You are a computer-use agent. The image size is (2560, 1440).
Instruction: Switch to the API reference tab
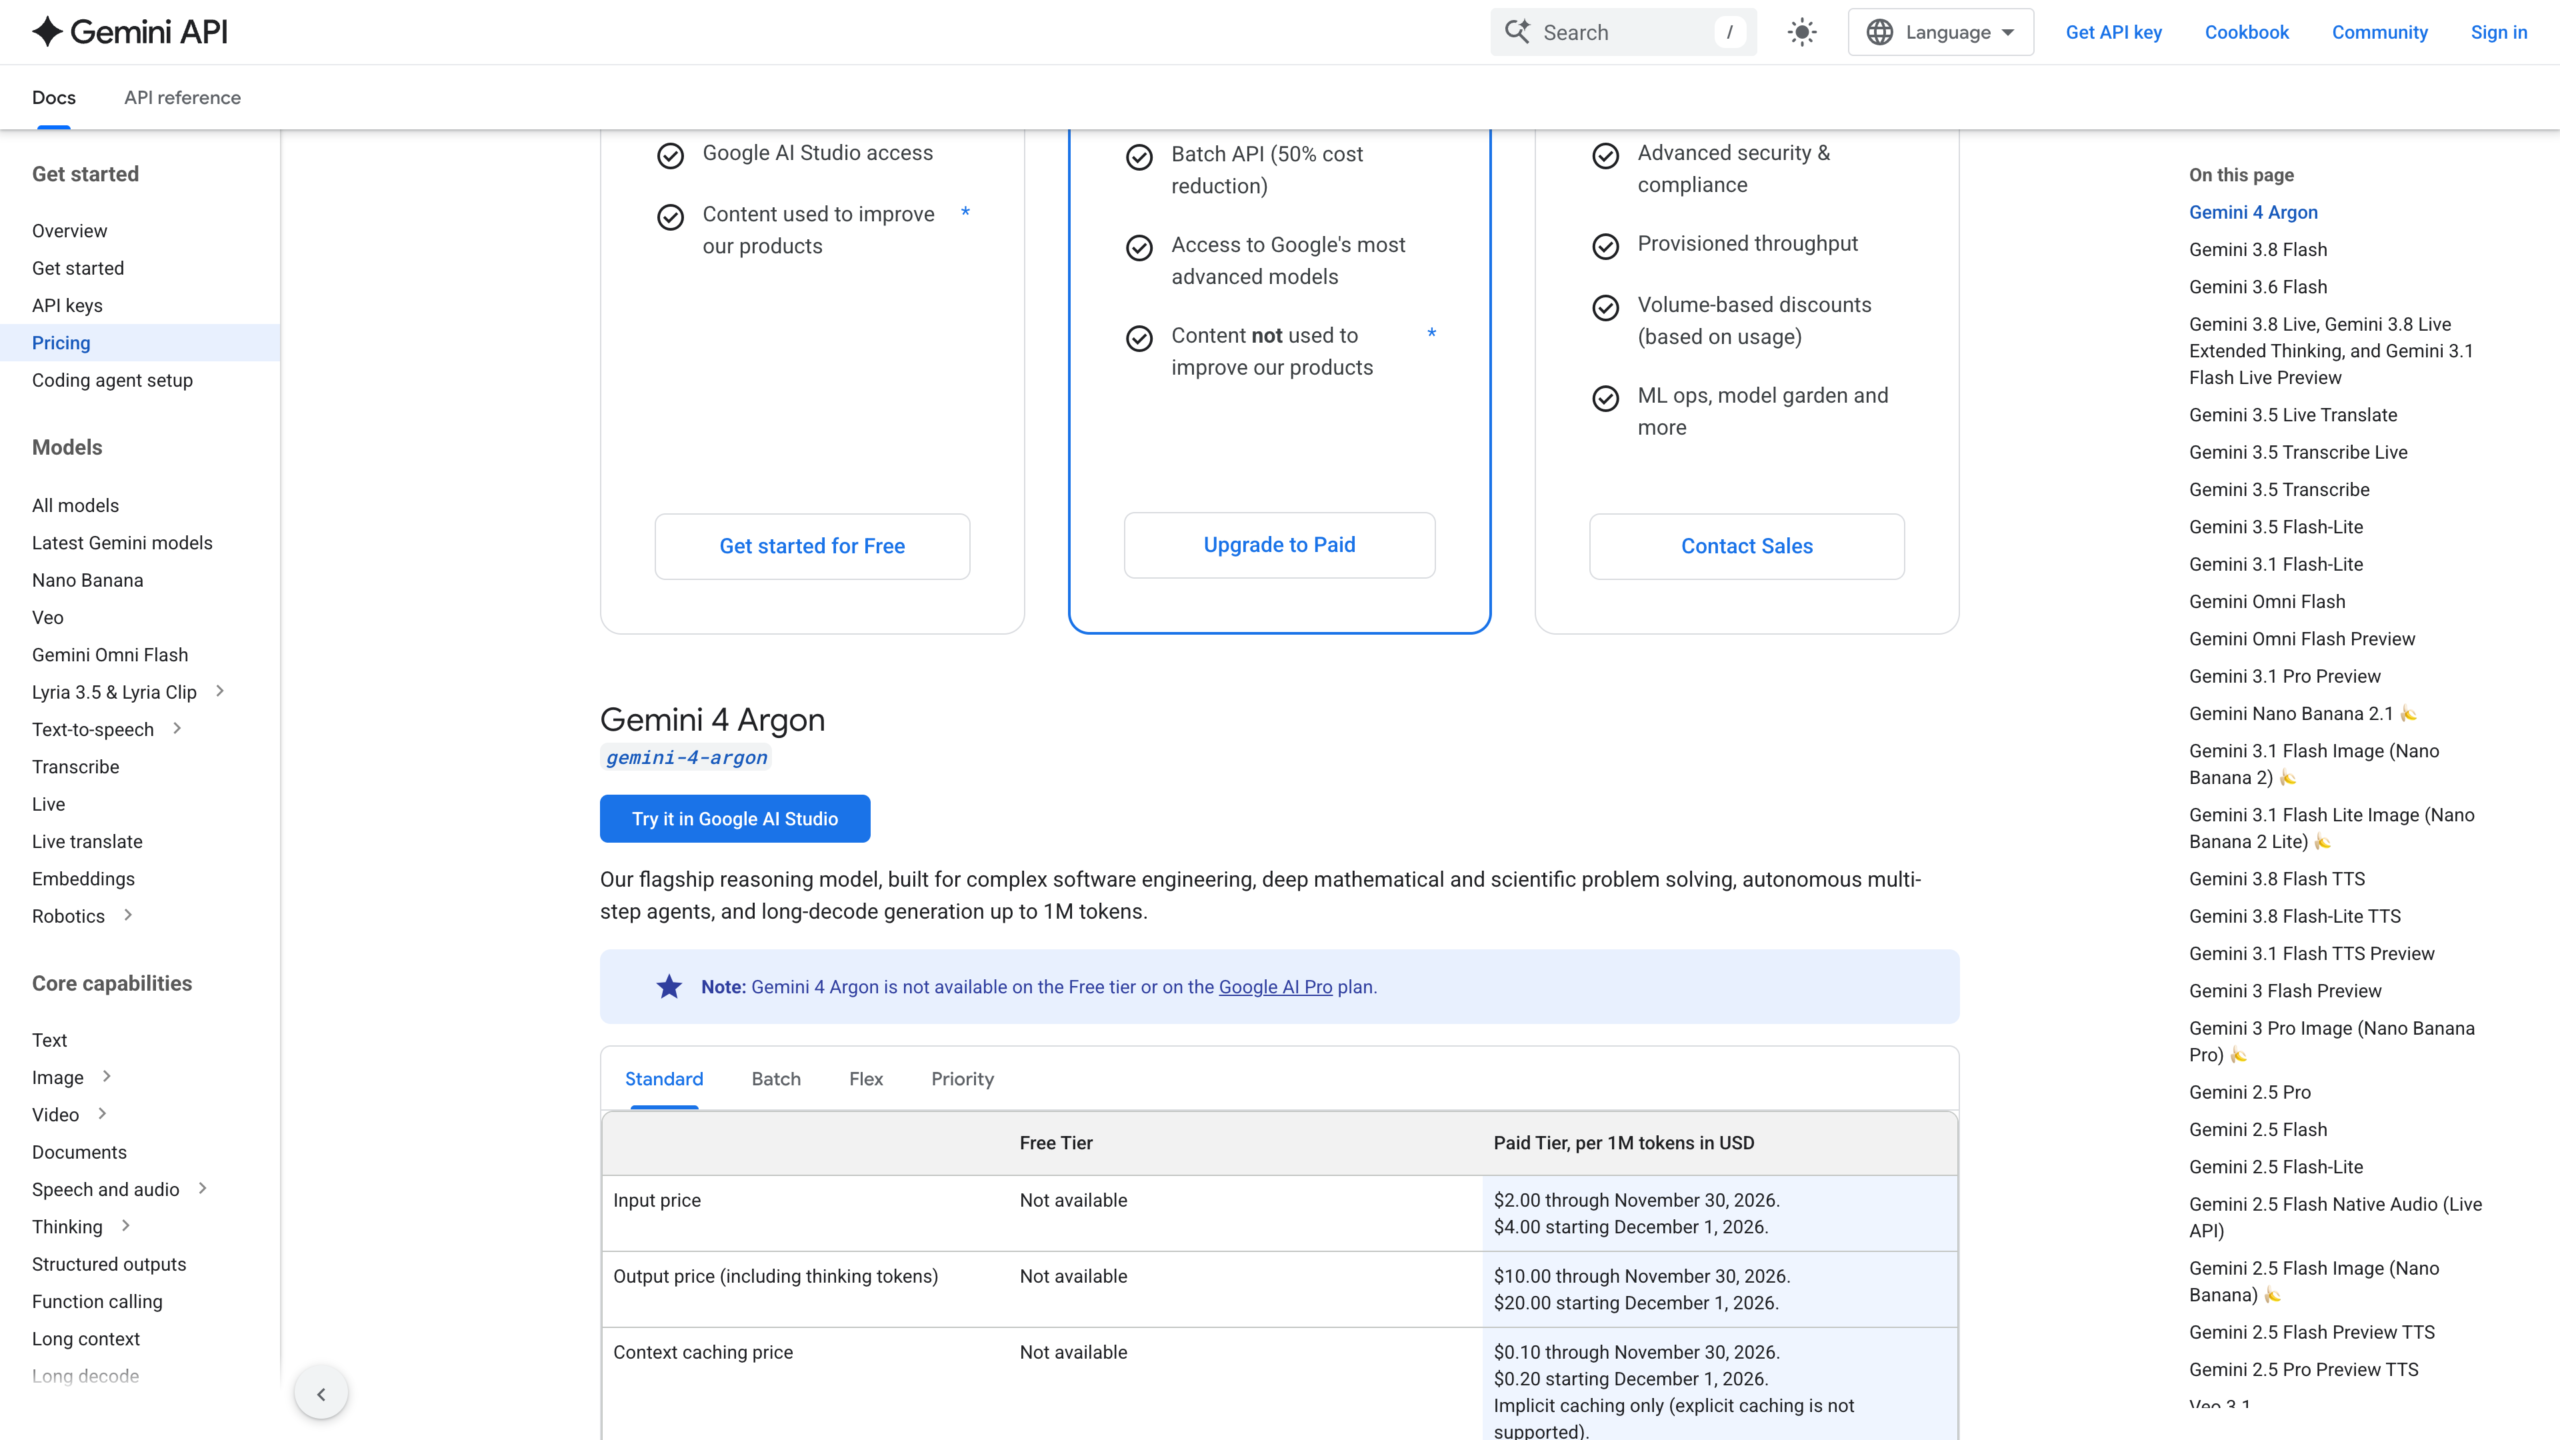point(182,97)
